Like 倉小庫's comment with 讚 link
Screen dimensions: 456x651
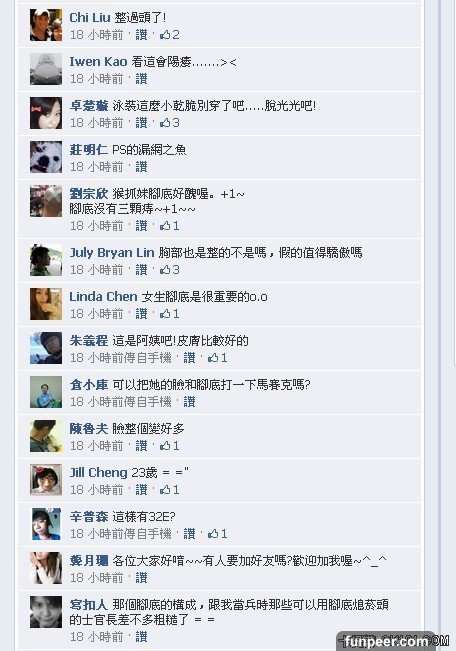189,402
